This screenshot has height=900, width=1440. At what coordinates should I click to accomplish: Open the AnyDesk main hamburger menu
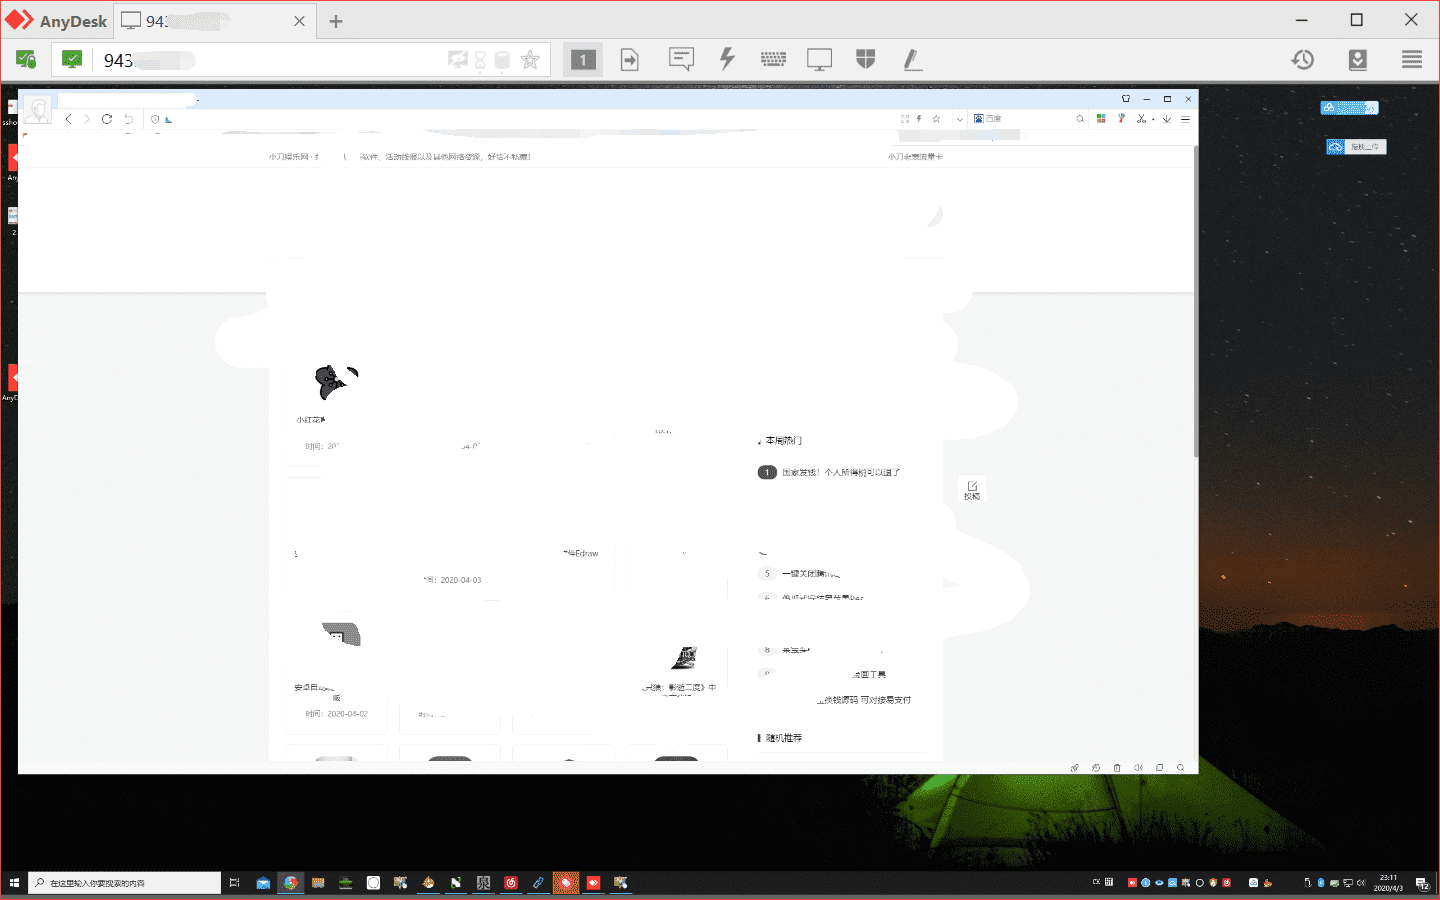(x=1412, y=60)
